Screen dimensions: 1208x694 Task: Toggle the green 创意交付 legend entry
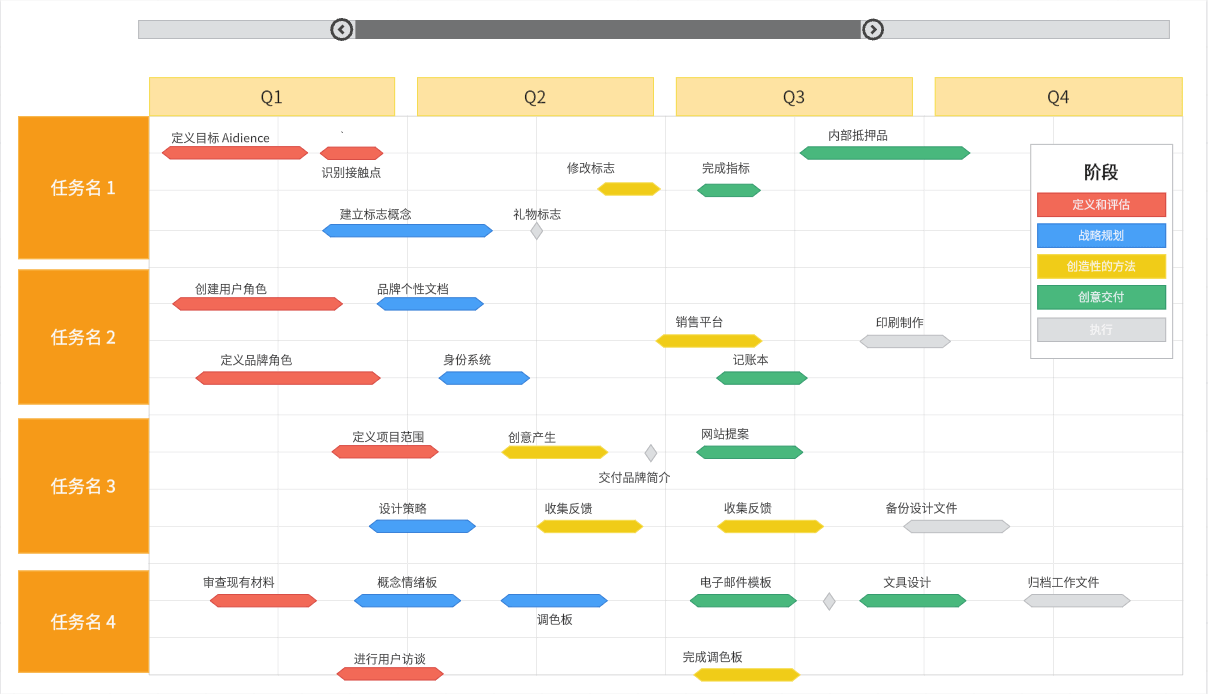(x=1101, y=297)
